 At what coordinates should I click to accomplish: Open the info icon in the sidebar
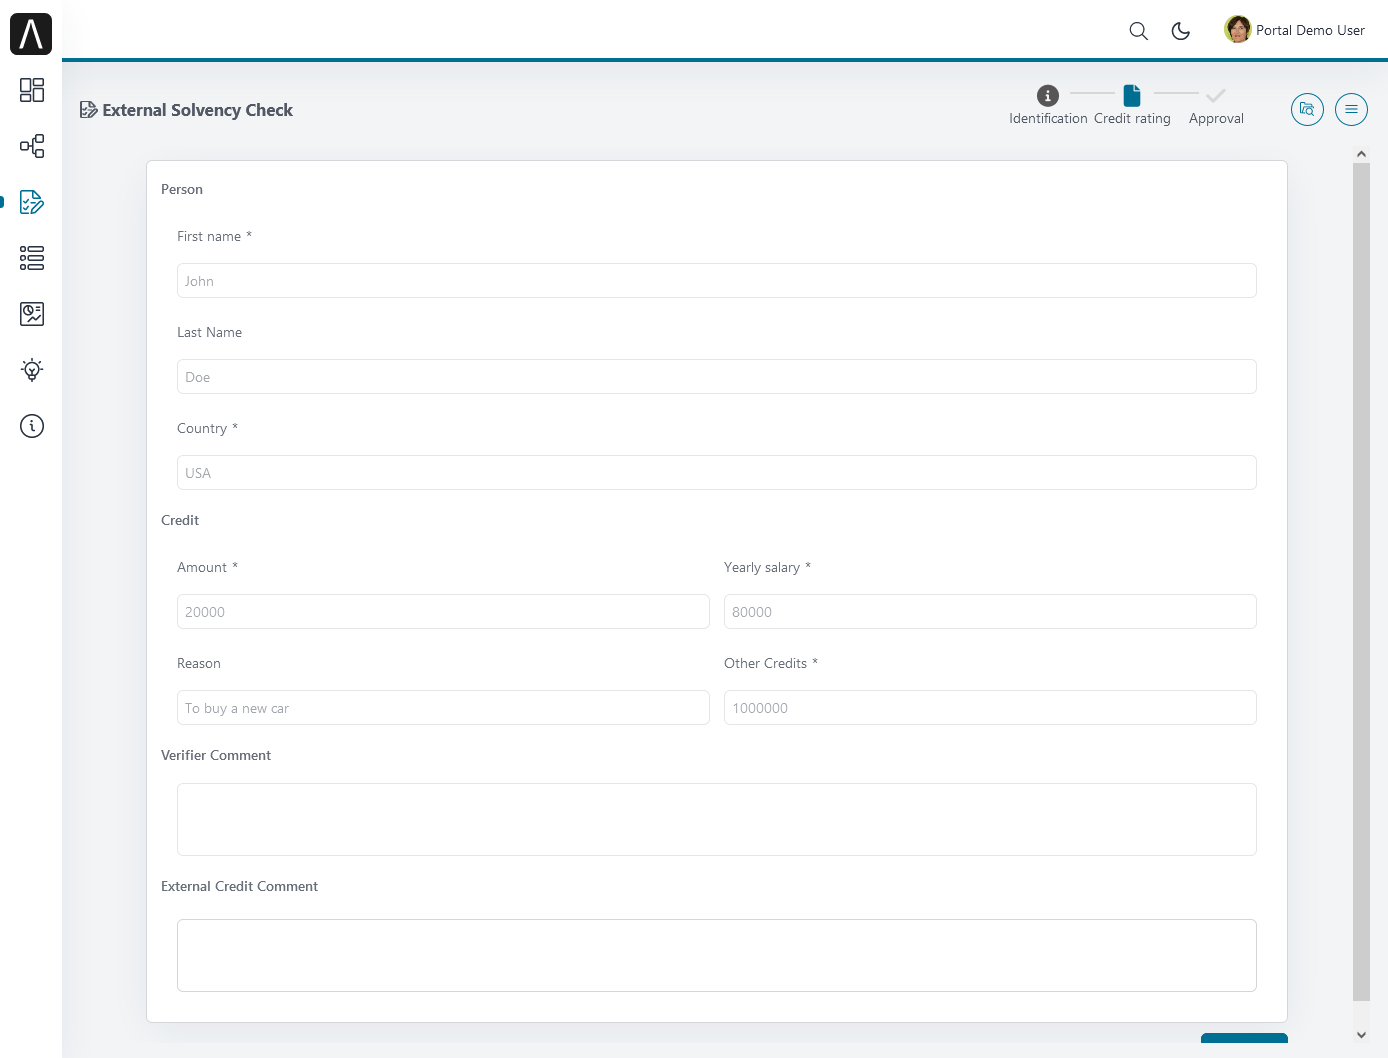coord(32,426)
